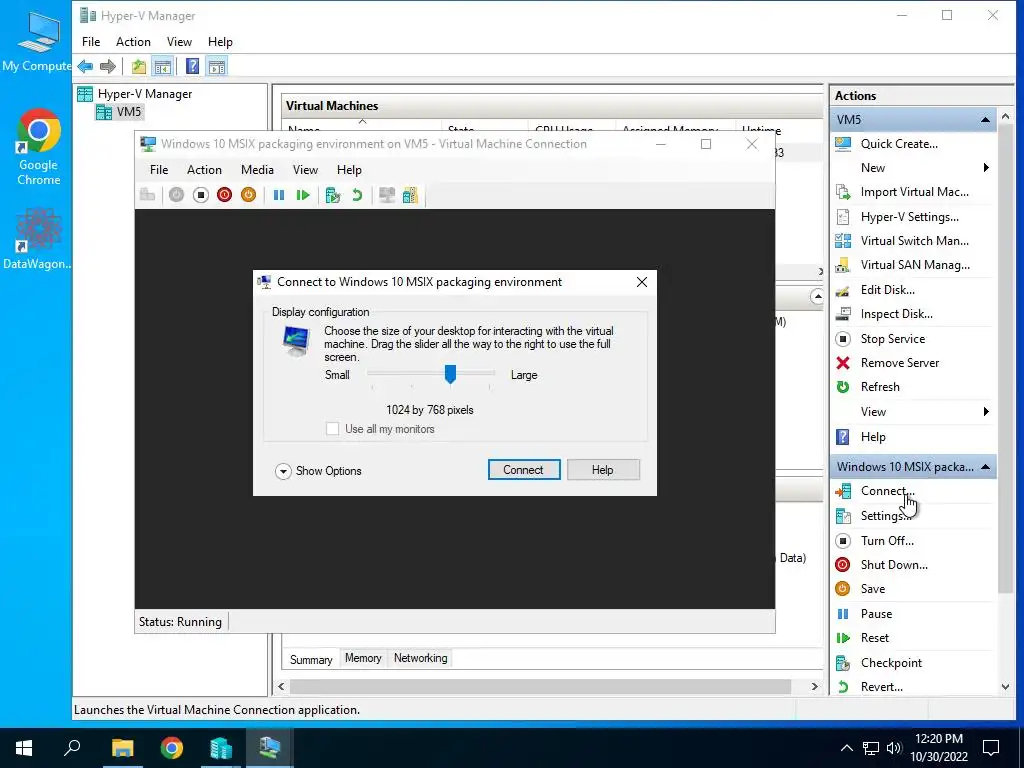Click Remove Server red X action
Screen dimensions: 1024x768
899,363
